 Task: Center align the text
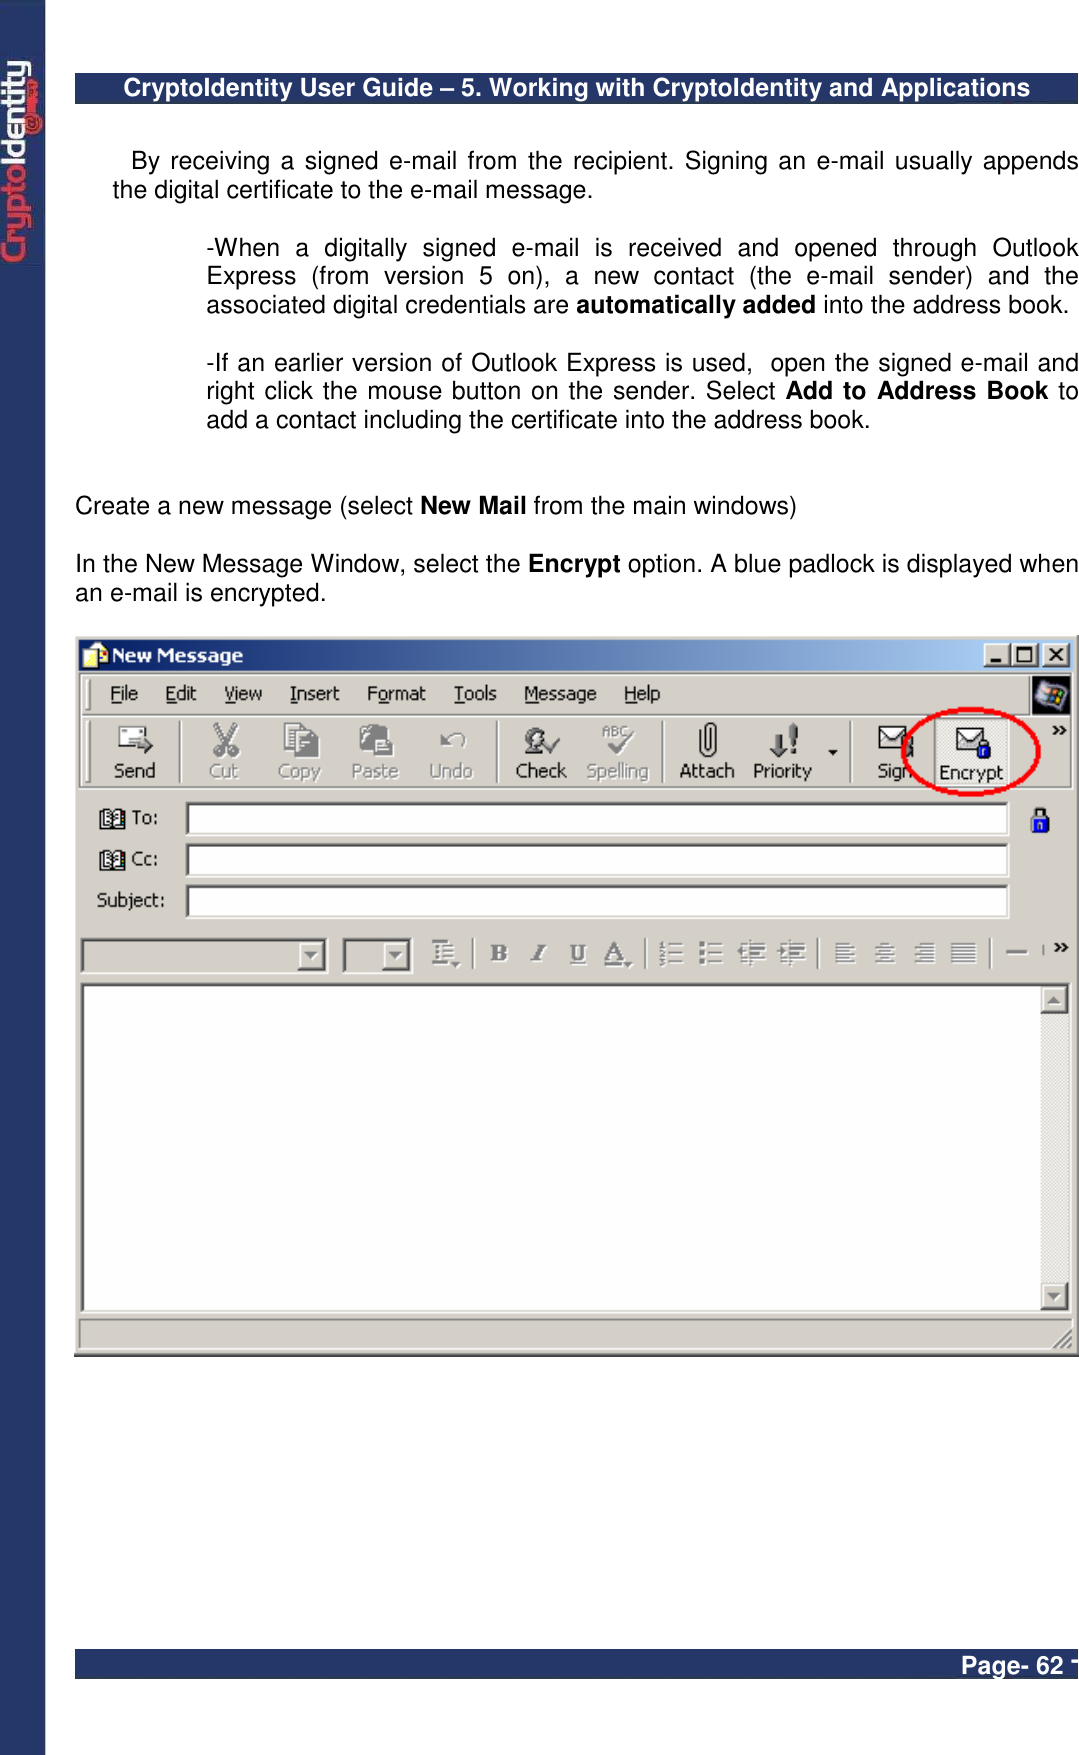coord(885,953)
